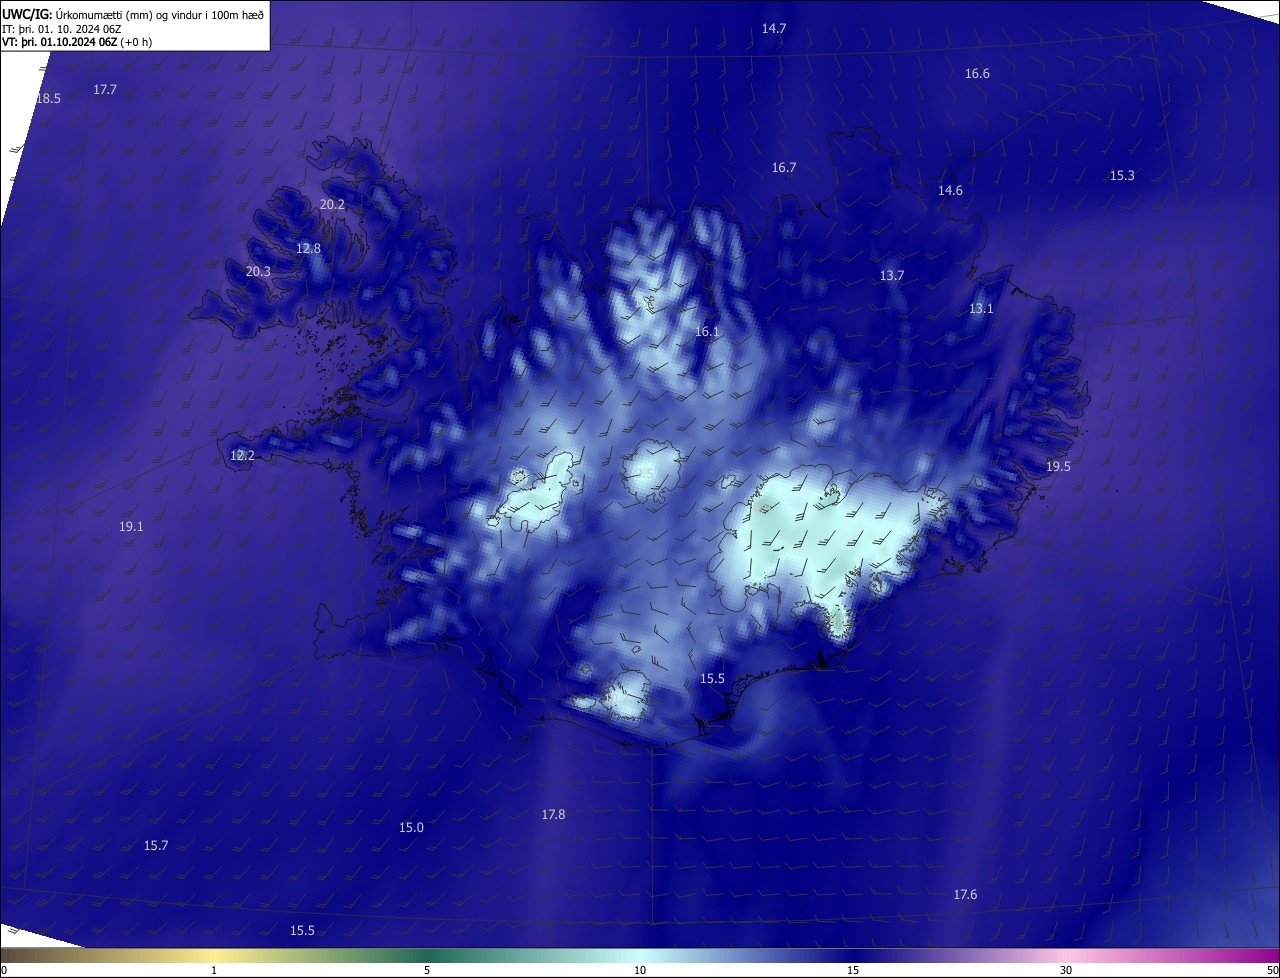Pick the 16.7 reading north of Iceland
The image size is (1280, 978).
[784, 168]
